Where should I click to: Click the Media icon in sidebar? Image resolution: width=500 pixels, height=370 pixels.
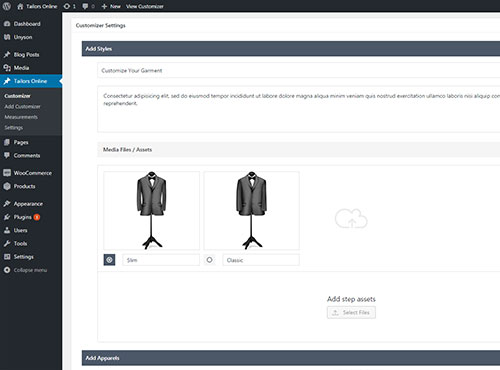(x=7, y=68)
